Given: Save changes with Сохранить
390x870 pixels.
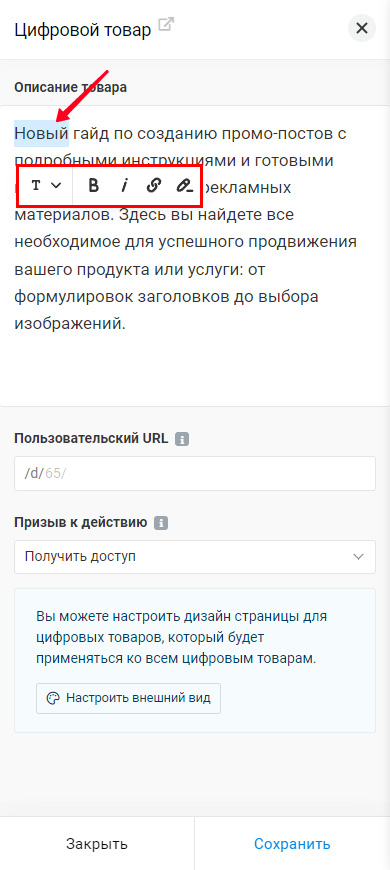Looking at the screenshot, I should (x=292, y=843).
